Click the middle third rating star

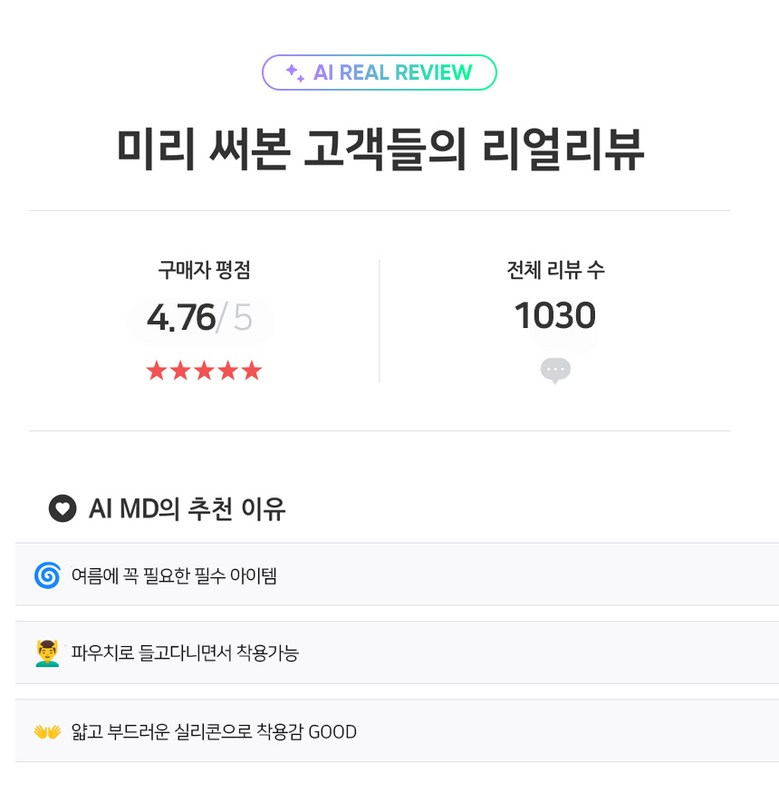(204, 371)
